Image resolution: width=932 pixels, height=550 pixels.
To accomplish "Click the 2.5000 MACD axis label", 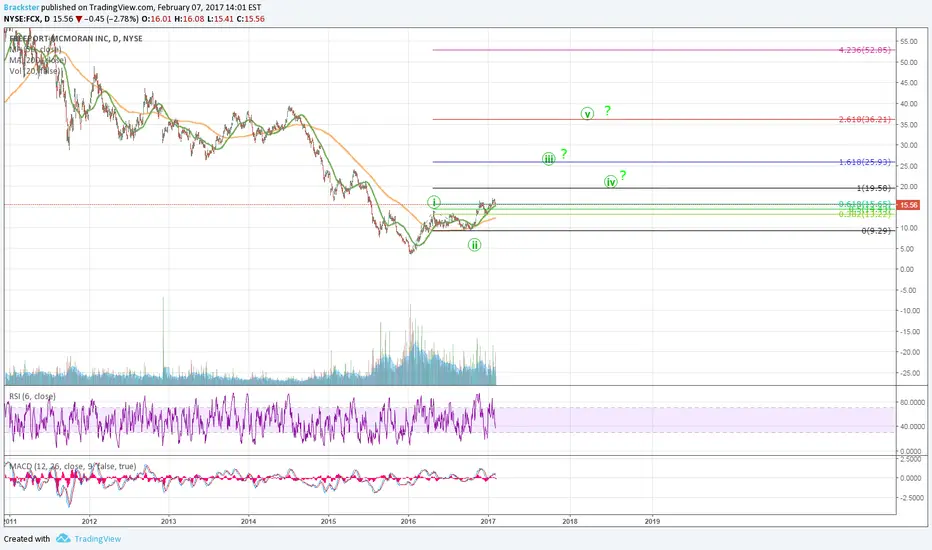I will click(911, 459).
